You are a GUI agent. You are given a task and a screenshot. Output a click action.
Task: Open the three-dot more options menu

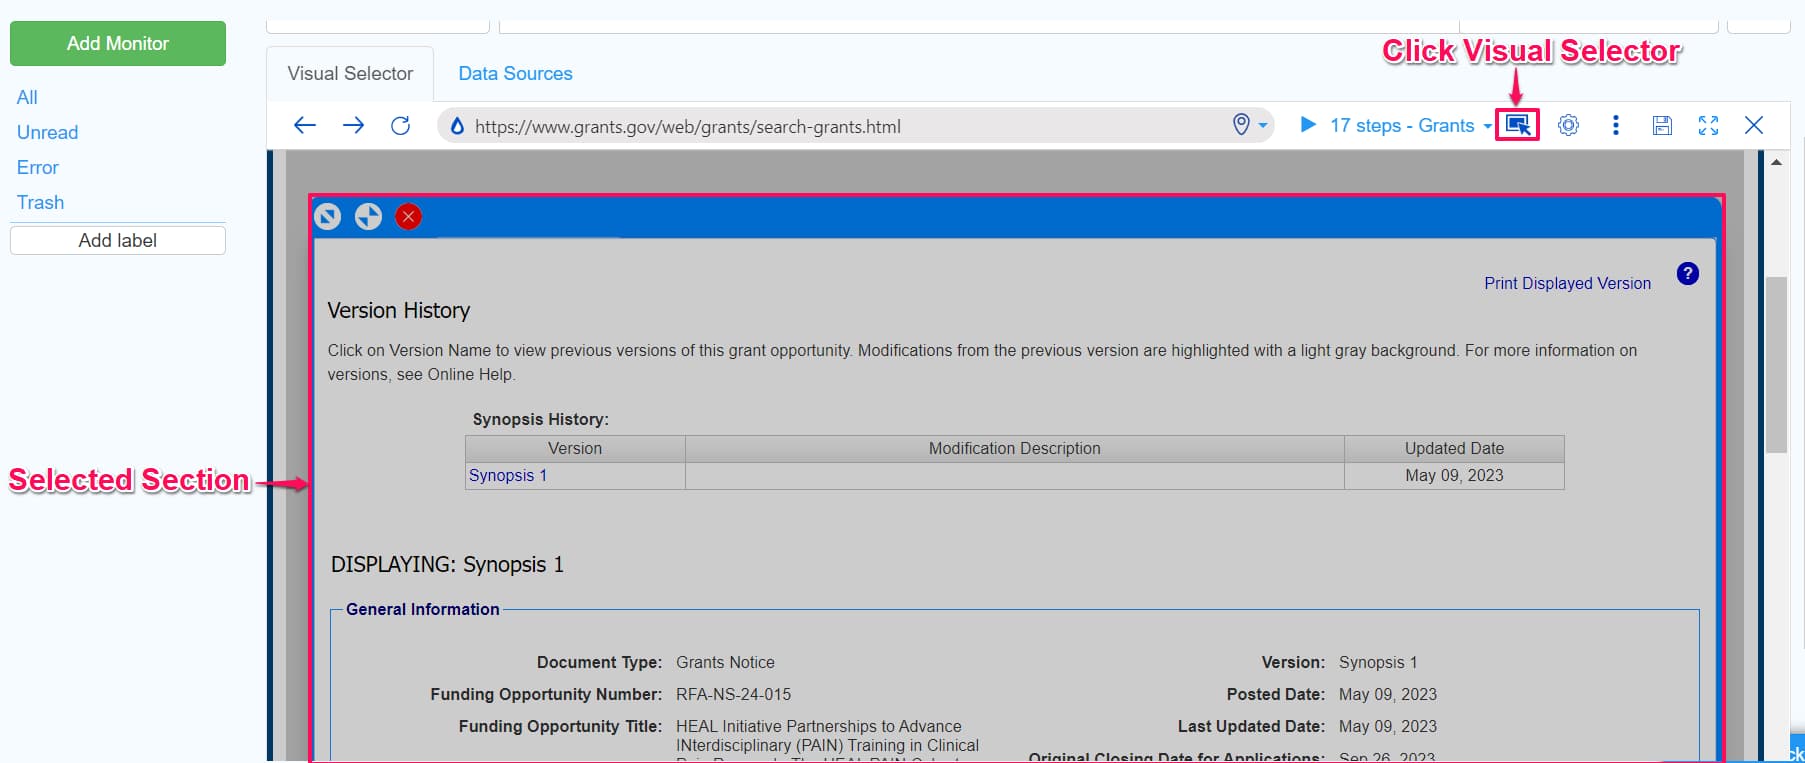click(x=1615, y=125)
